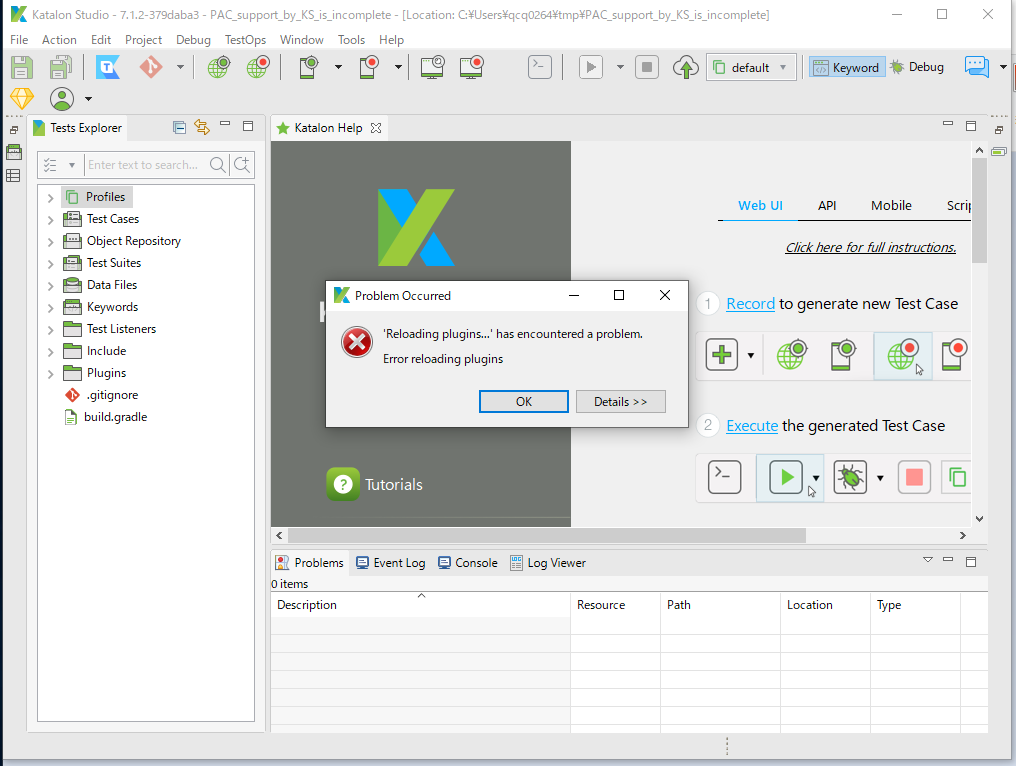1016x766 pixels.
Task: Select .gitignore in Tests Explorer
Action: click(112, 395)
